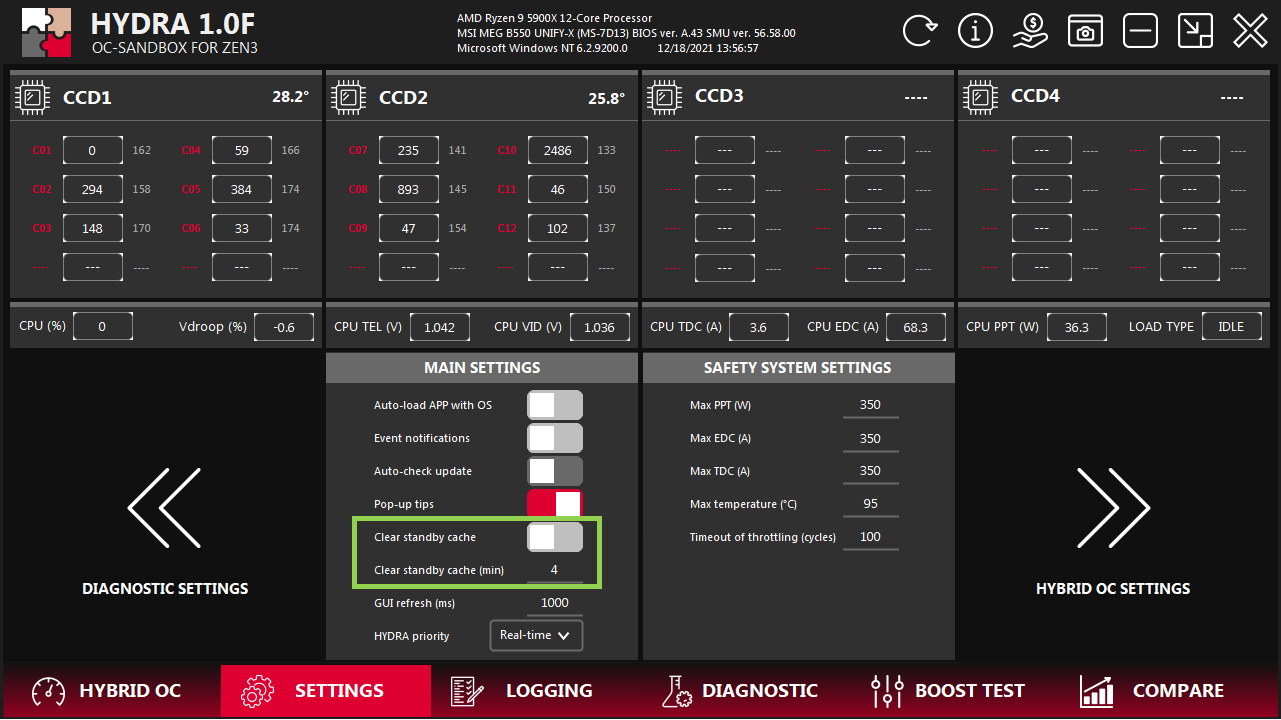1281x720 pixels.
Task: Click the C05 core value box
Action: click(241, 190)
